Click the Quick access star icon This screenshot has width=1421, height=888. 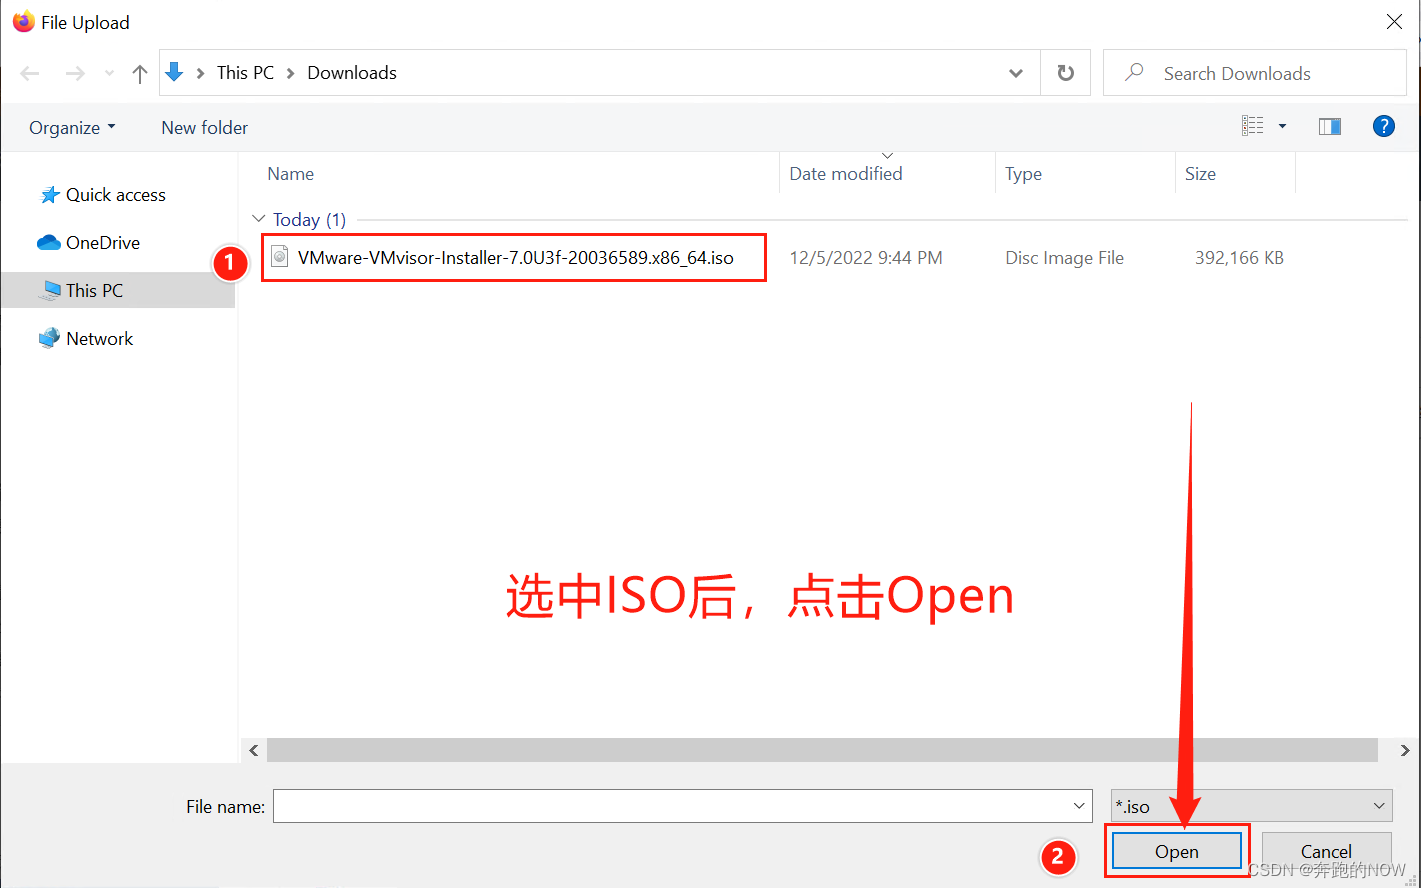tap(49, 195)
